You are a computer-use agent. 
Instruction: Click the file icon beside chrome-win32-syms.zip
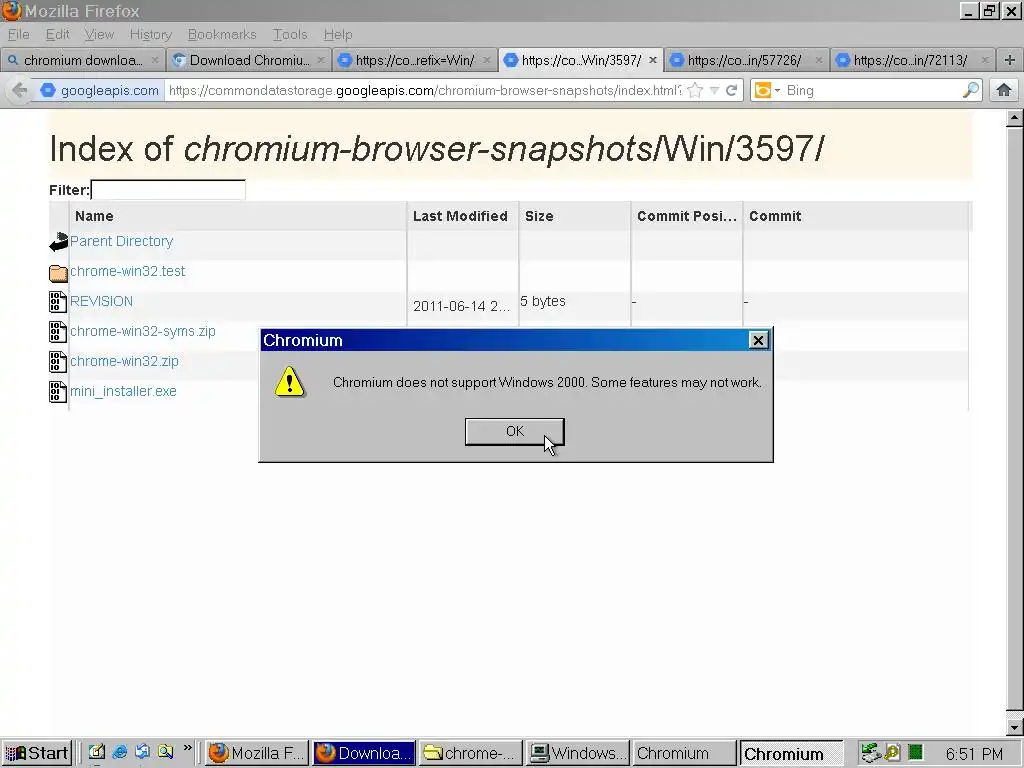click(x=58, y=332)
